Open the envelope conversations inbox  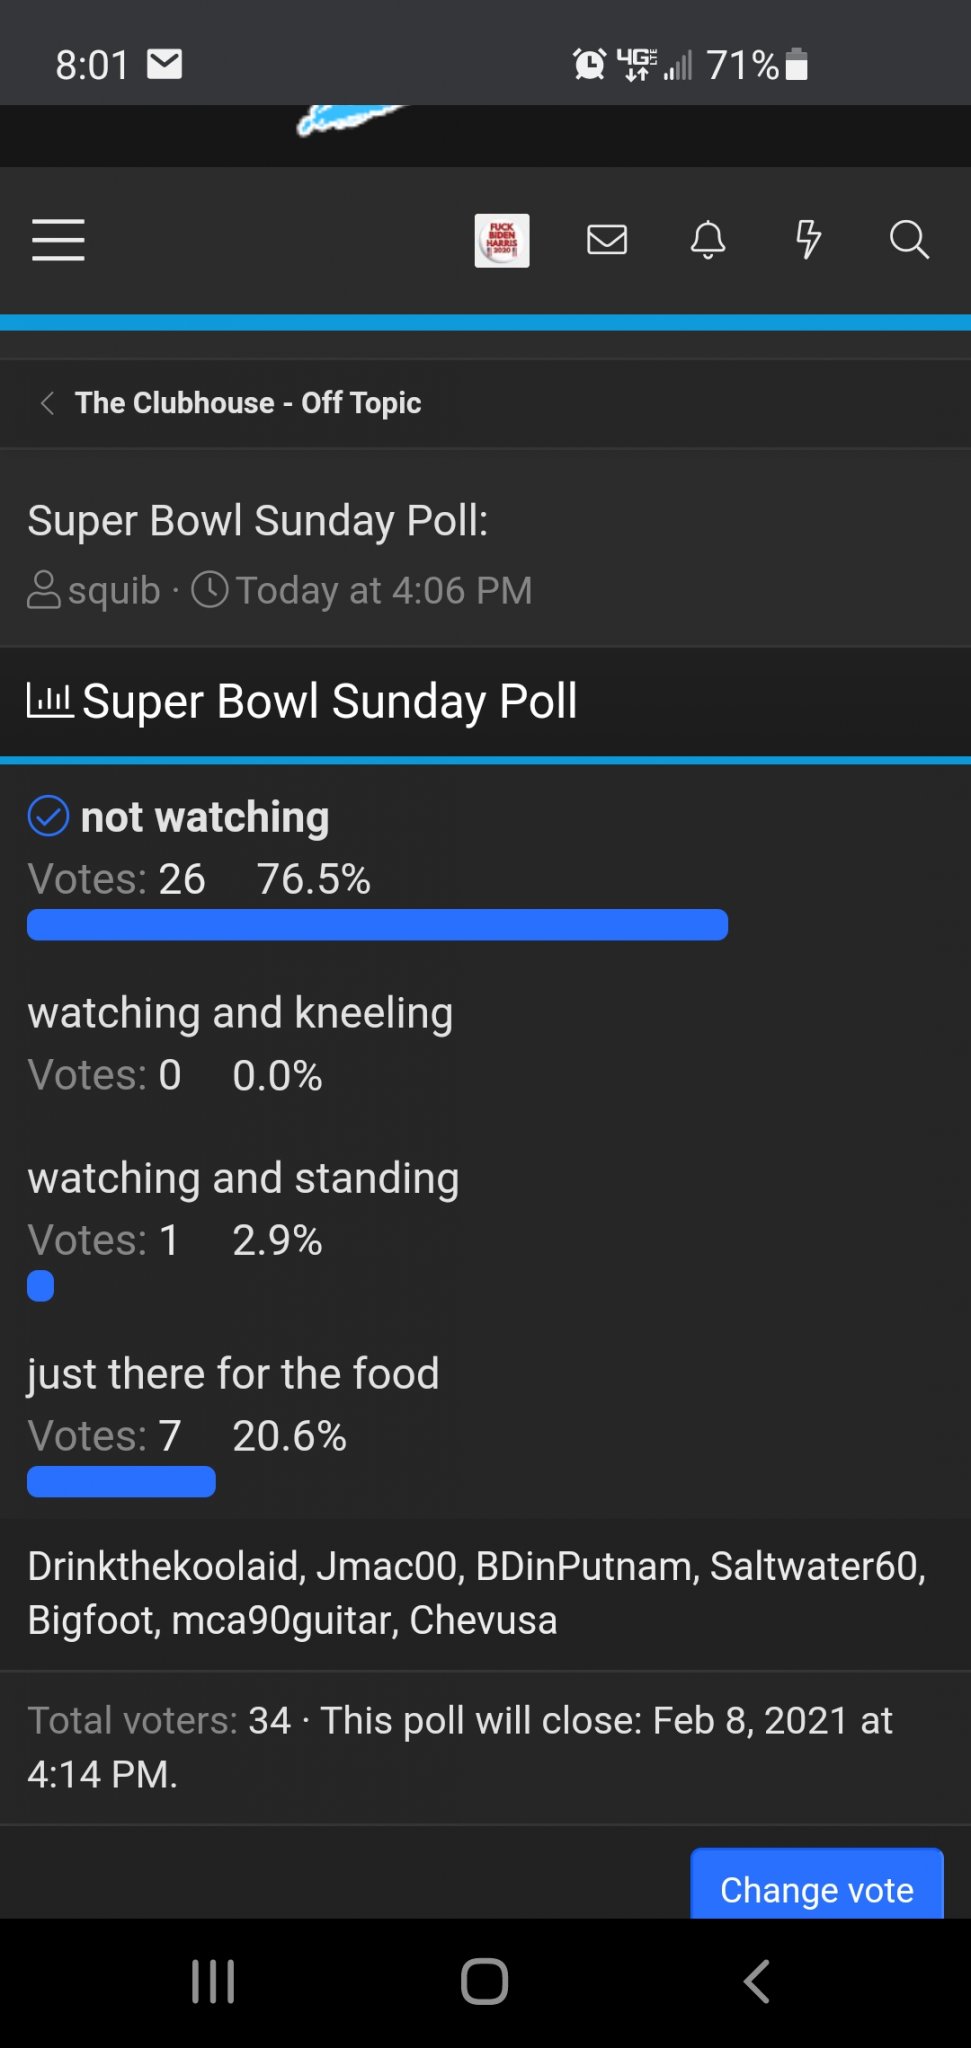607,240
